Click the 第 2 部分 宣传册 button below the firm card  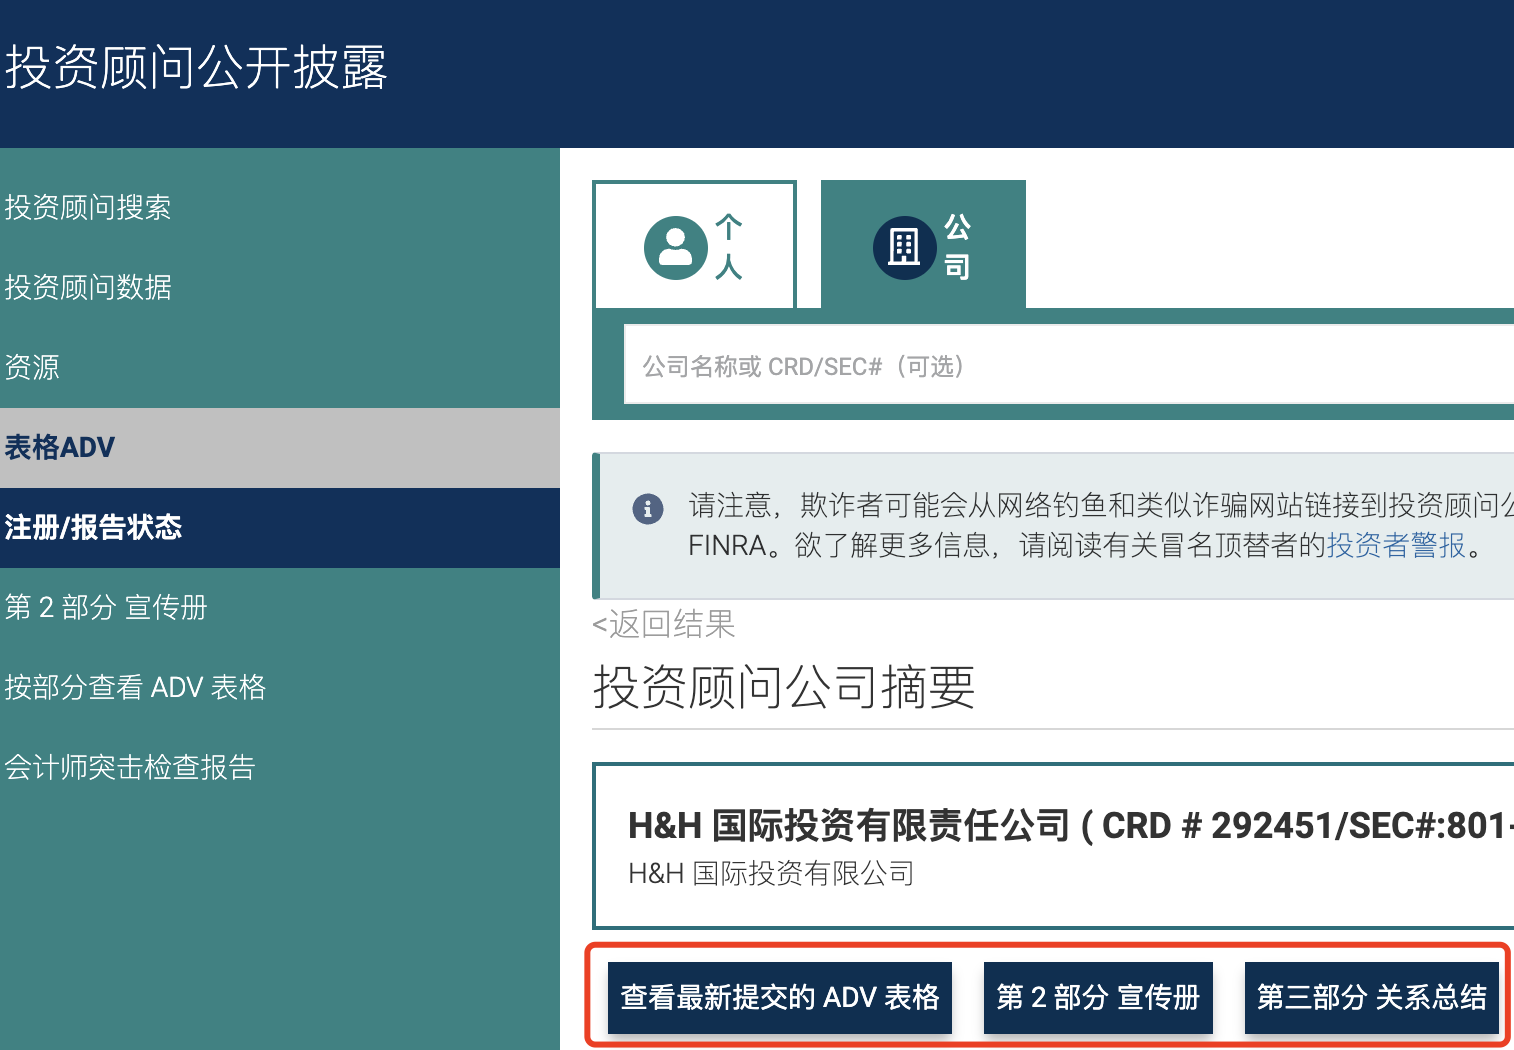pos(1098,997)
